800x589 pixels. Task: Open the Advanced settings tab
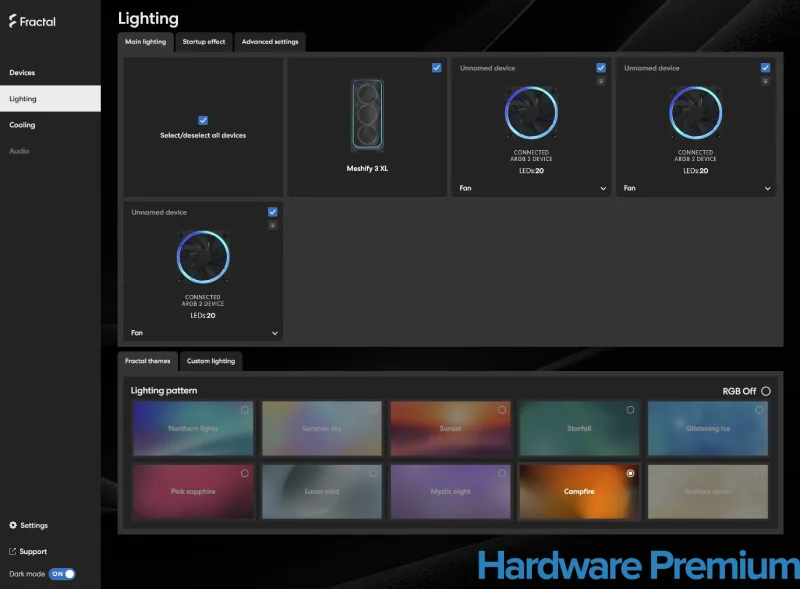270,42
